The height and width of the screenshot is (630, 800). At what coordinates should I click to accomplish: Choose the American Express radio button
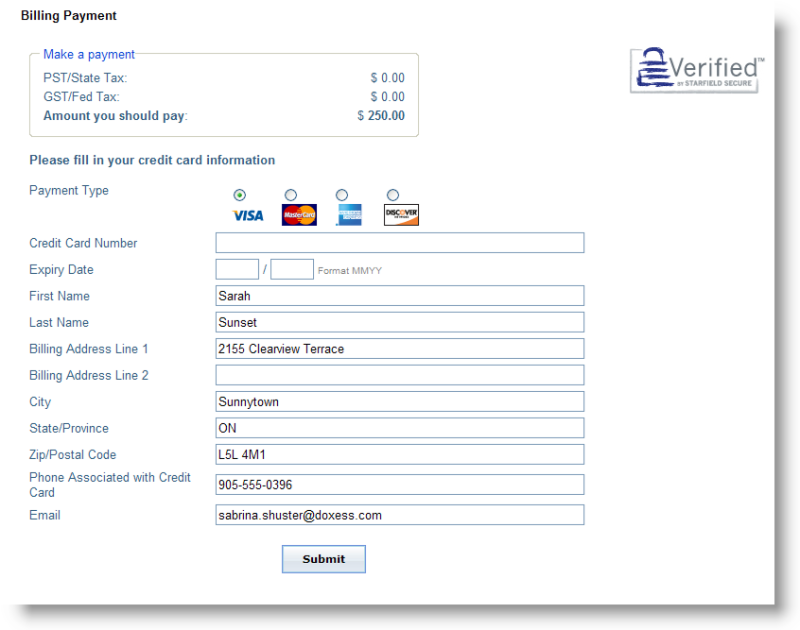tap(342, 195)
